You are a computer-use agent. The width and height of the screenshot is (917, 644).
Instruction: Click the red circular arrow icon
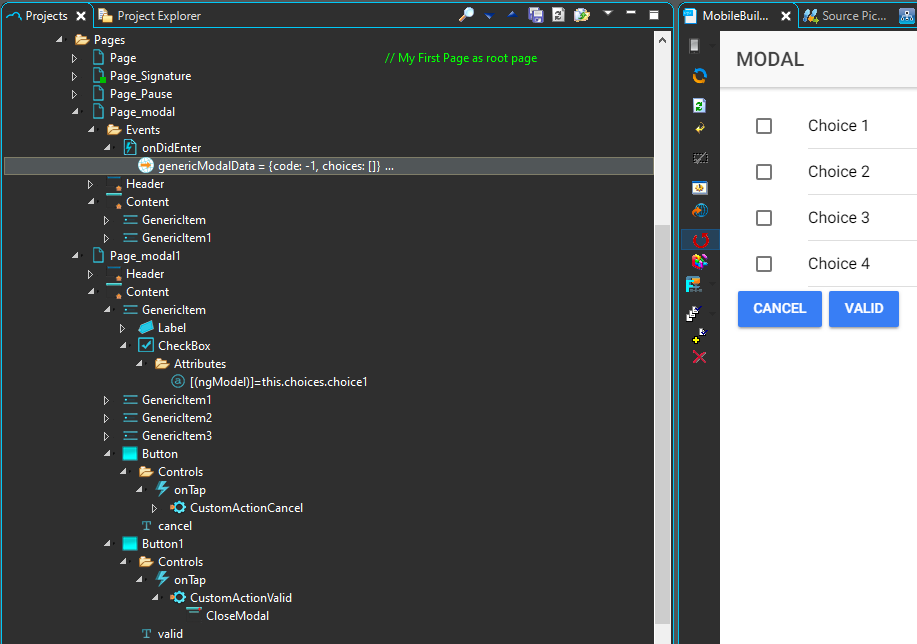(x=700, y=240)
